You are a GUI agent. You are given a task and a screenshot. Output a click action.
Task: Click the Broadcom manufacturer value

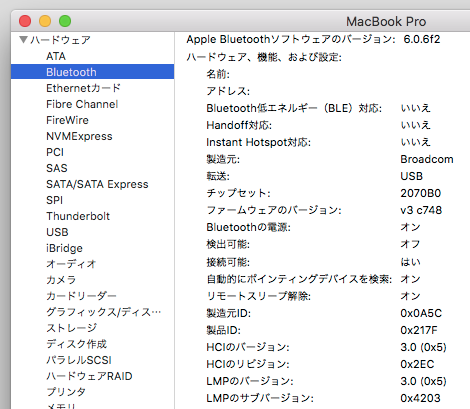pyautogui.click(x=427, y=159)
